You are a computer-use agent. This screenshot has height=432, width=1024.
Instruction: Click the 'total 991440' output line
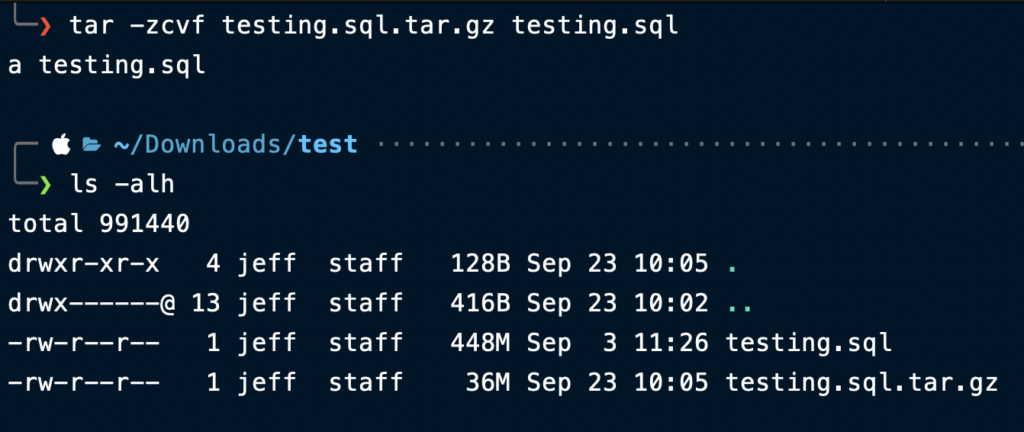click(99, 224)
